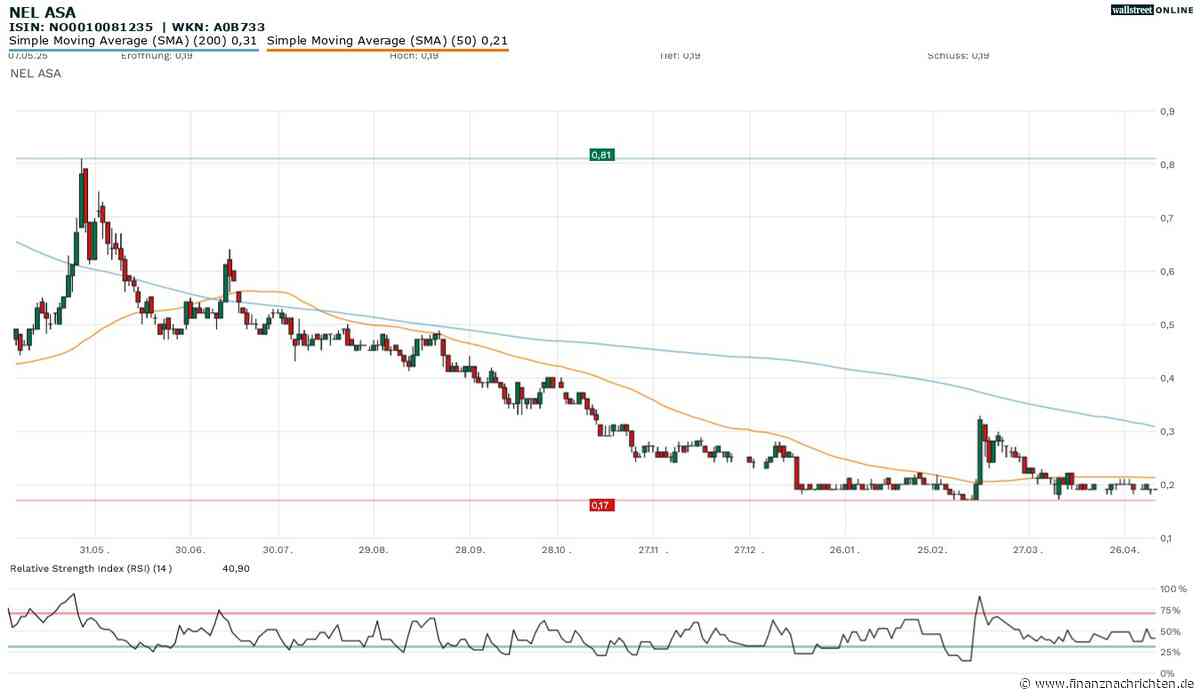
Task: Click the 0,9 price axis label
Action: point(1167,111)
